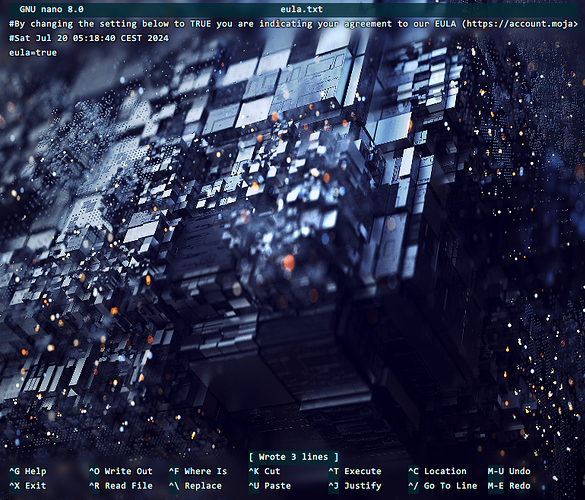
Task: Select the ^R Read File shortcut
Action: (121, 486)
